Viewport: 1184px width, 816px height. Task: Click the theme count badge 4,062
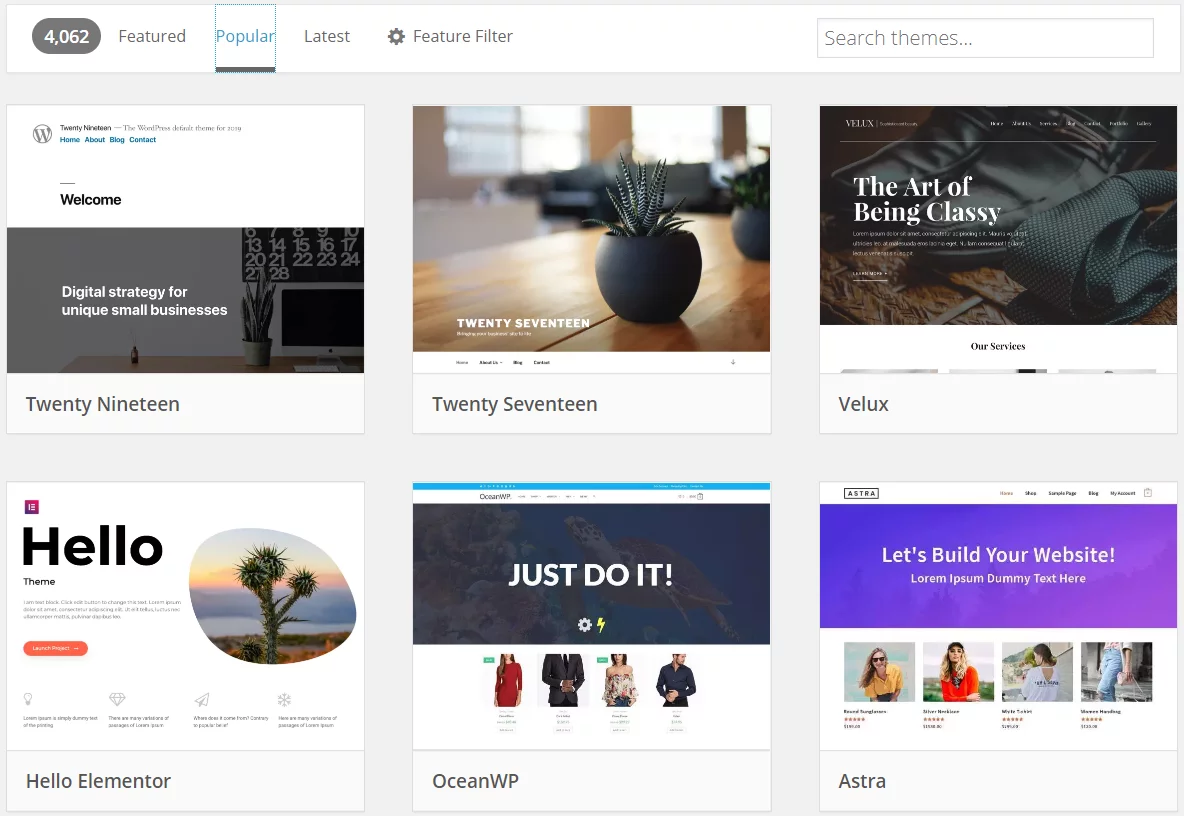click(66, 36)
